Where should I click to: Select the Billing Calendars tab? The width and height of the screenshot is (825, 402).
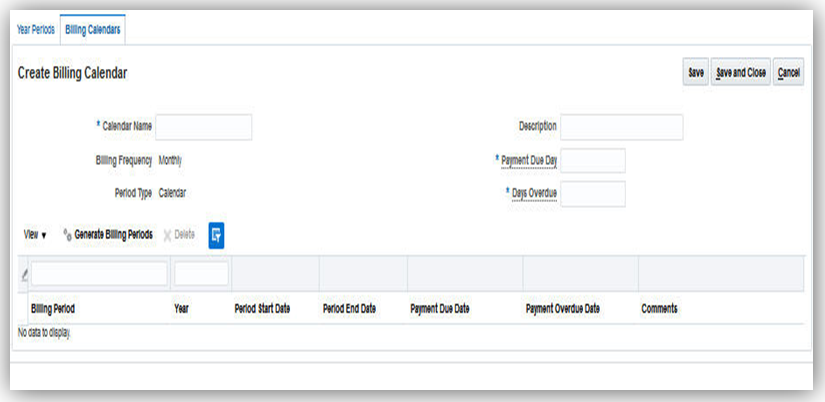91,29
